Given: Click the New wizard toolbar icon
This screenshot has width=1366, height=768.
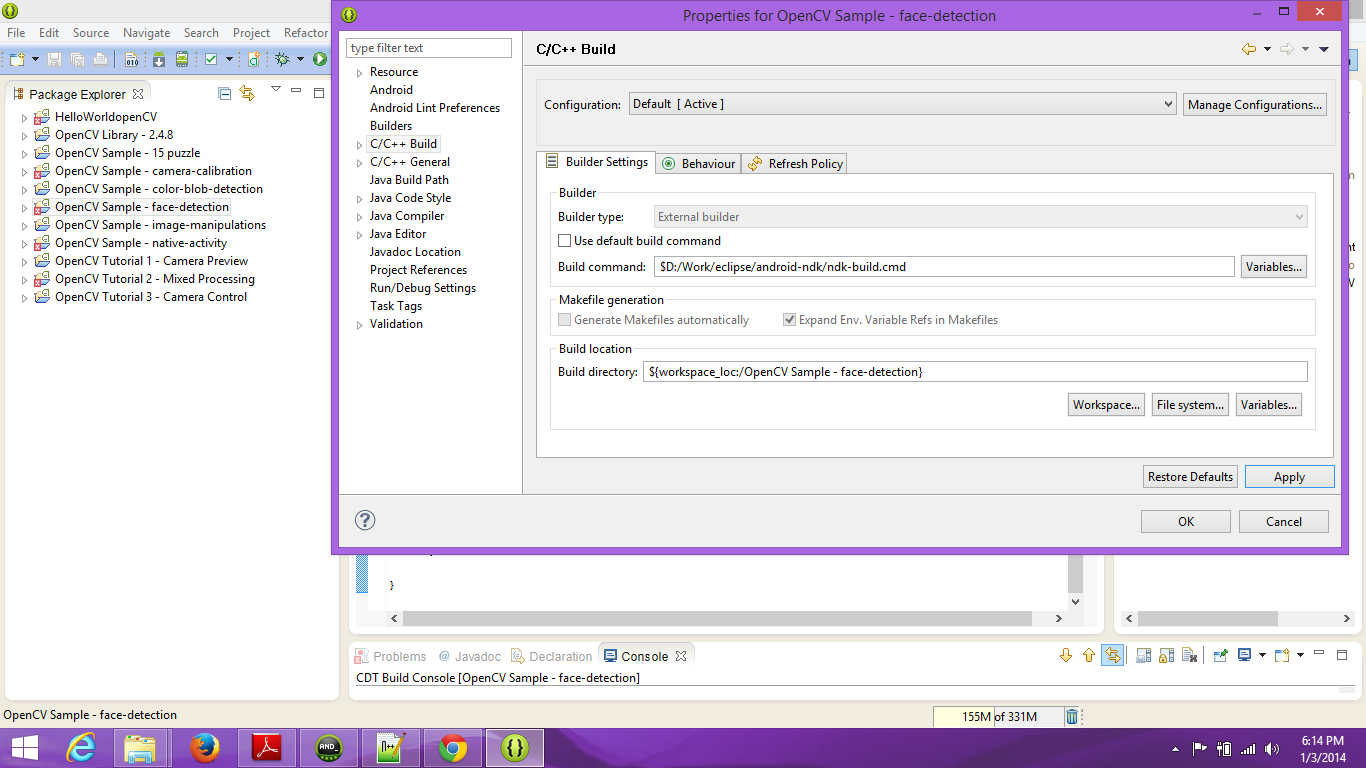Looking at the screenshot, I should [x=17, y=60].
